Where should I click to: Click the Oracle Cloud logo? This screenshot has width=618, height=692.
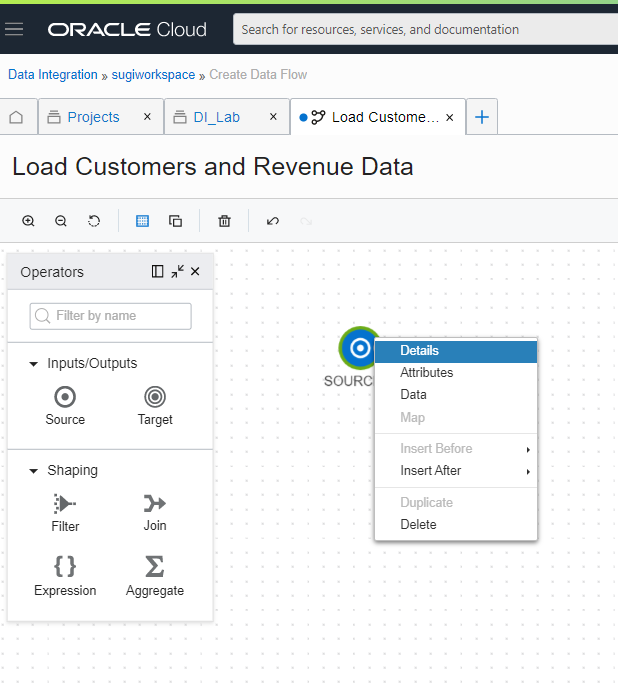pyautogui.click(x=127, y=30)
